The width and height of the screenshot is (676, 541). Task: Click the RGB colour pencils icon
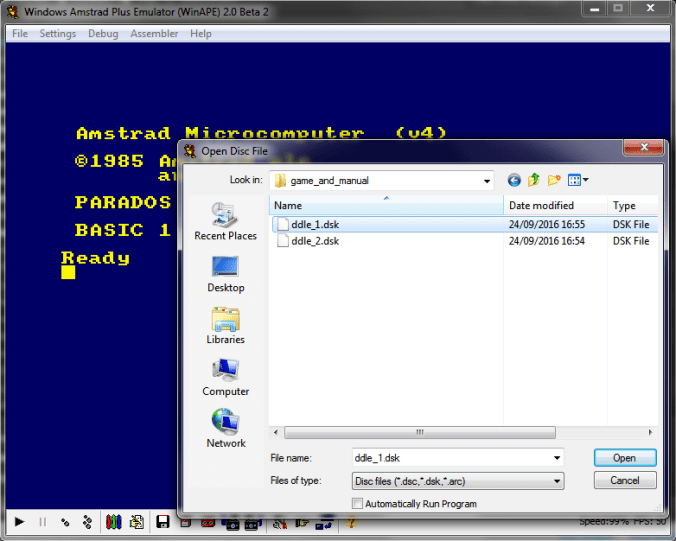pyautogui.click(x=113, y=522)
